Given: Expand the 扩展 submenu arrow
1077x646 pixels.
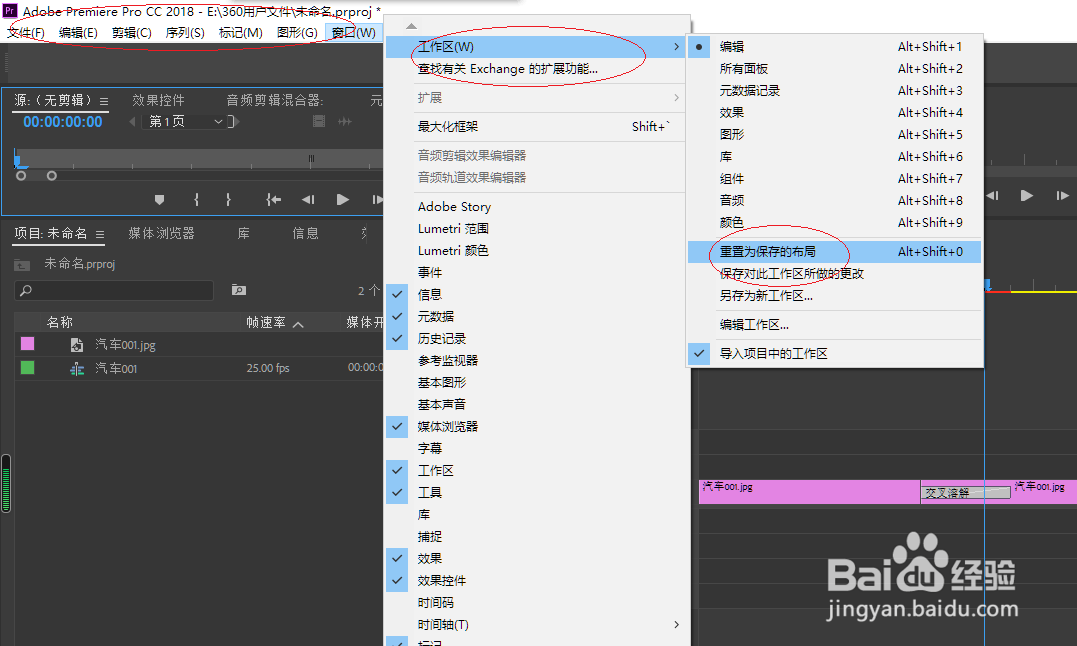Looking at the screenshot, I should coord(676,97).
